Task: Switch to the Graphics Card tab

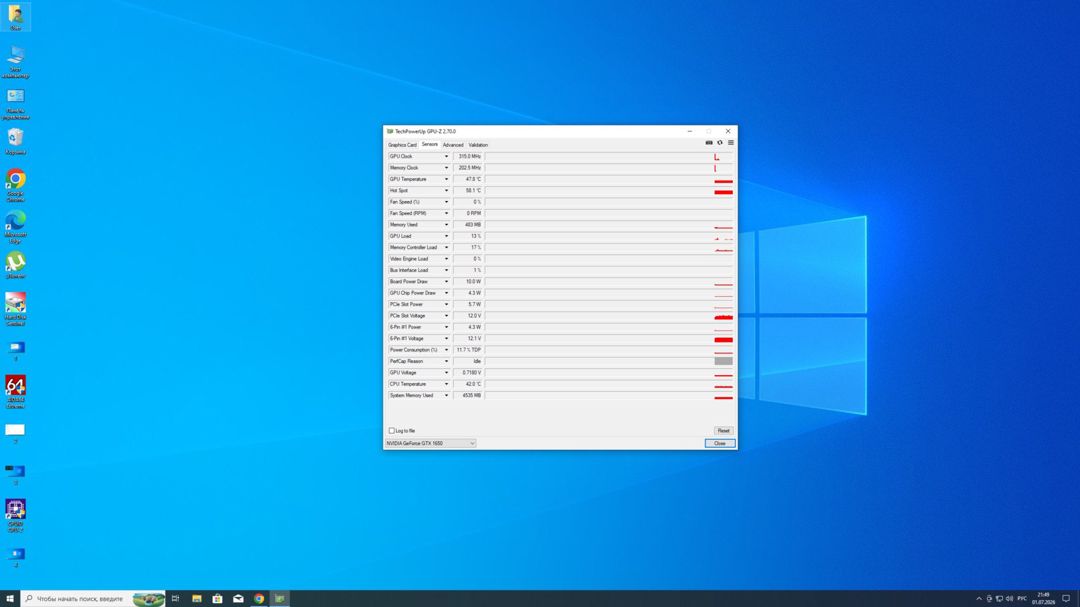Action: click(402, 145)
